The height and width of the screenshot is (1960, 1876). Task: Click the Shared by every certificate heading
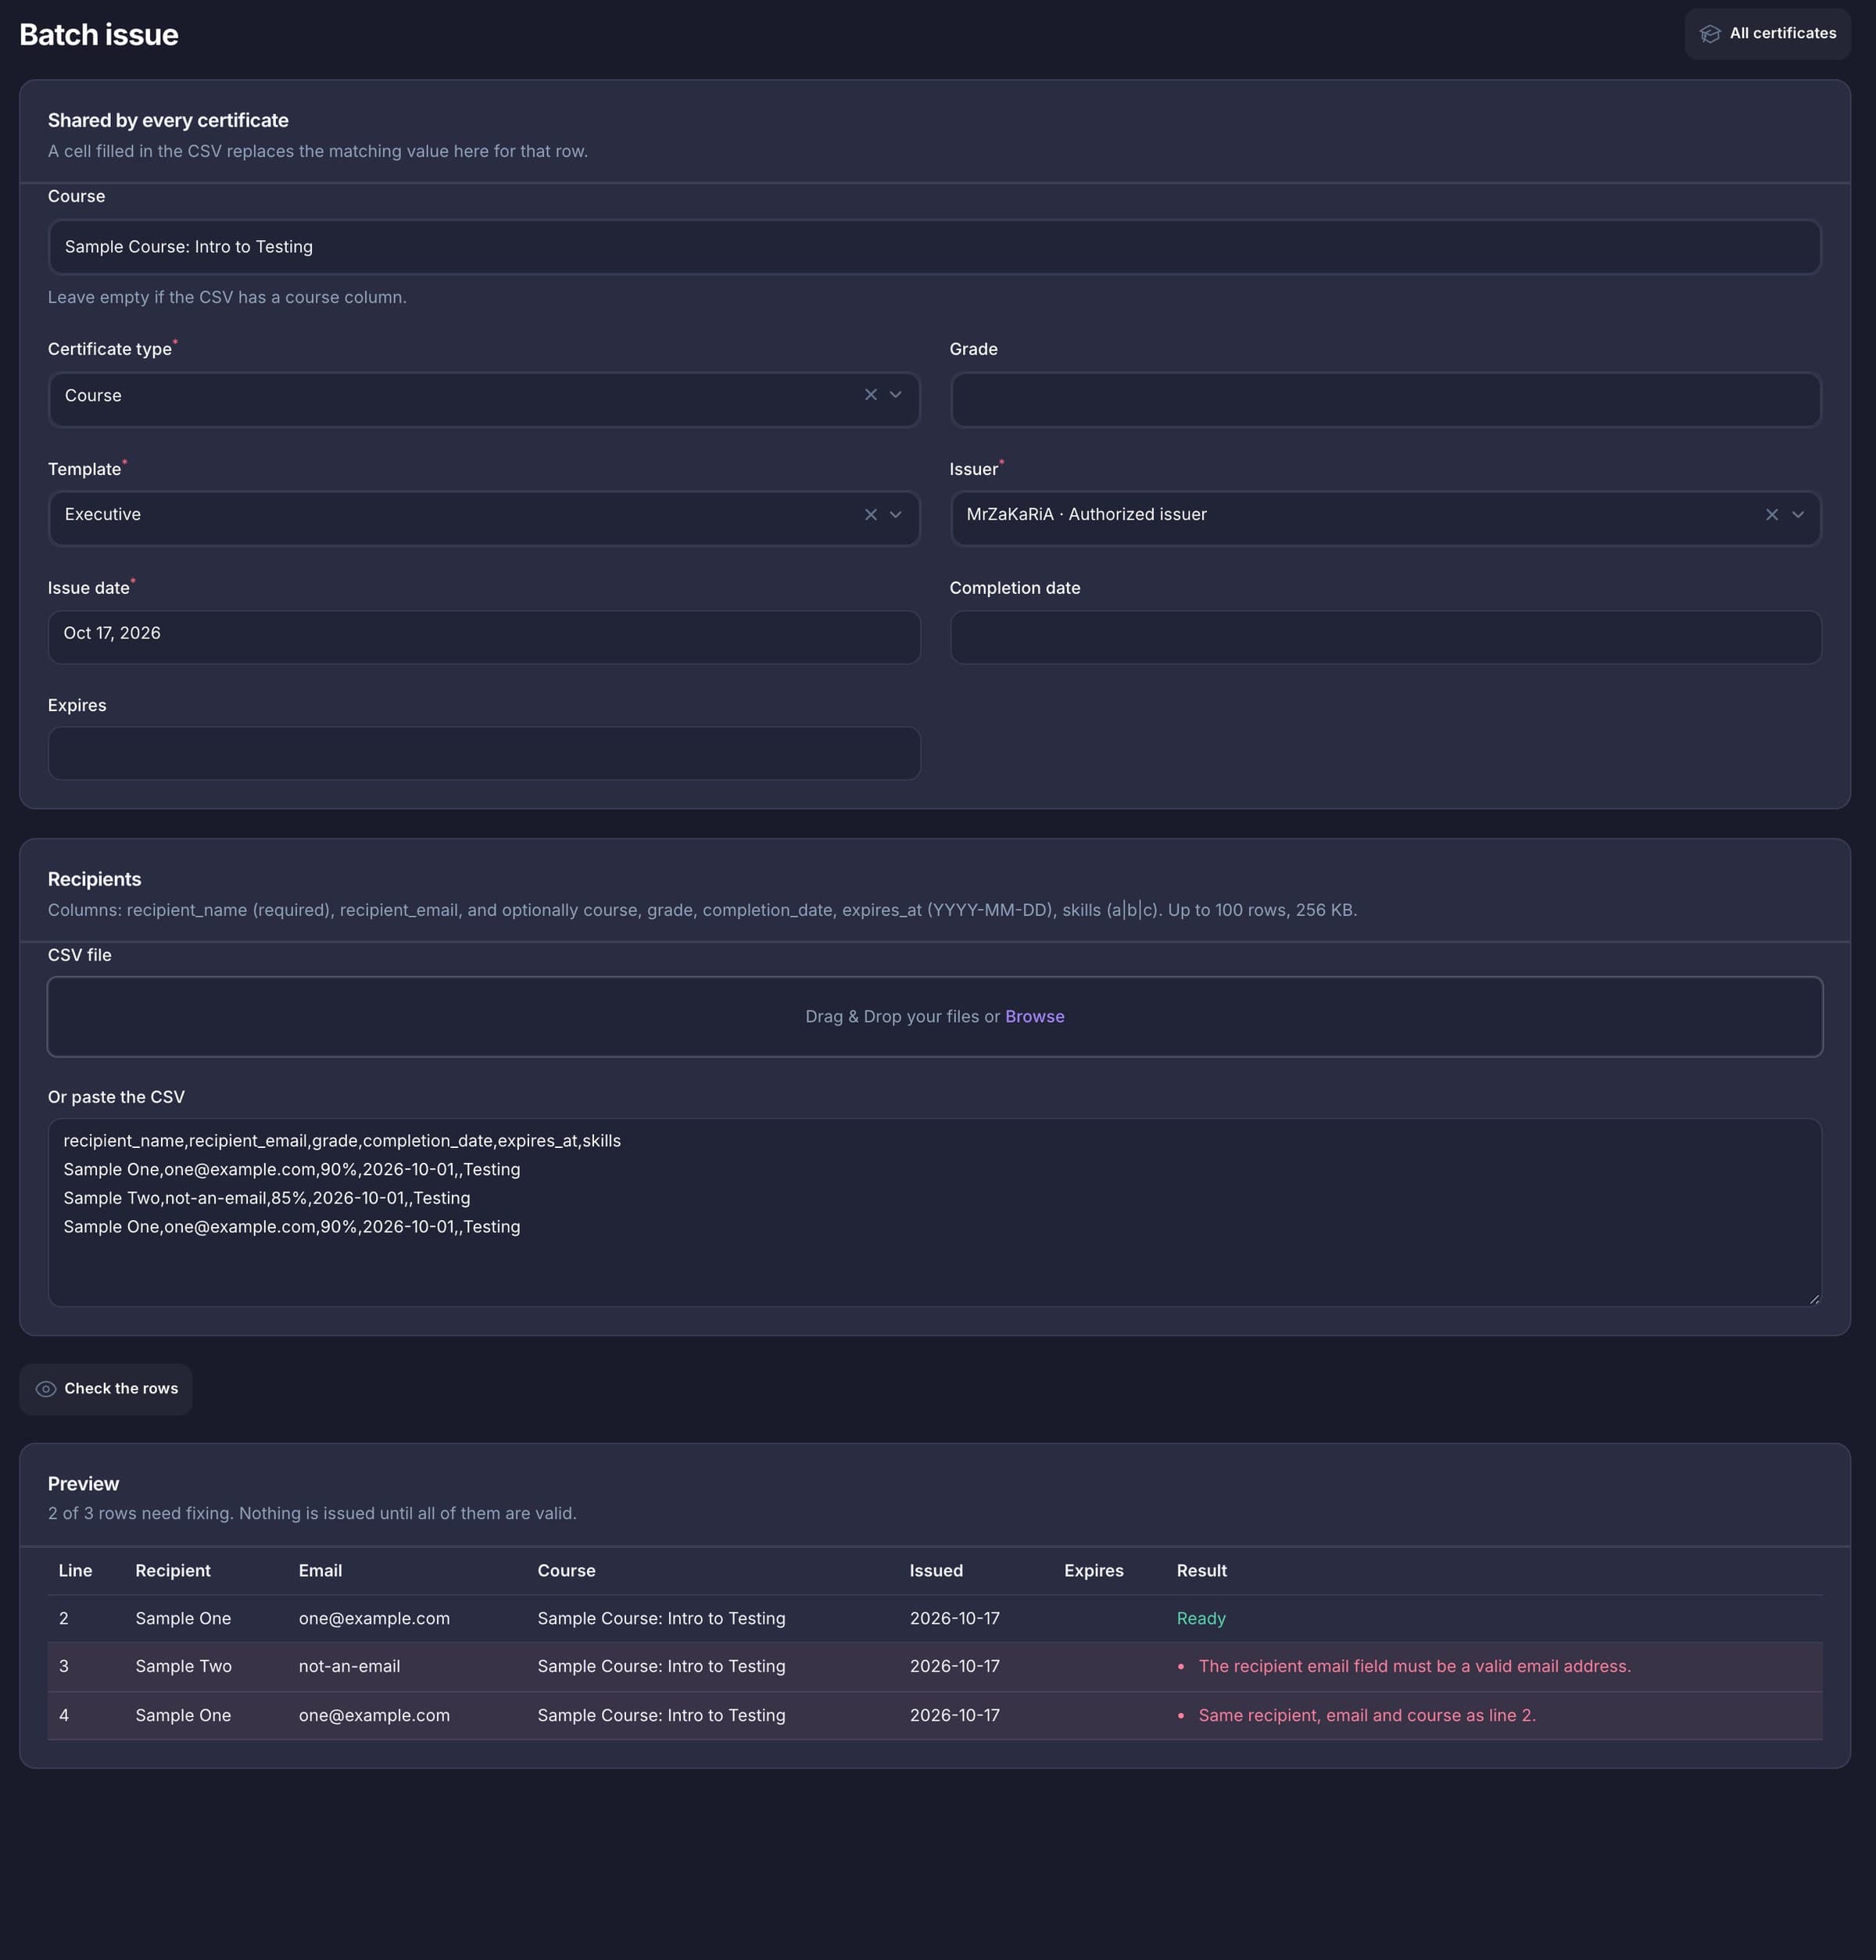tap(168, 120)
